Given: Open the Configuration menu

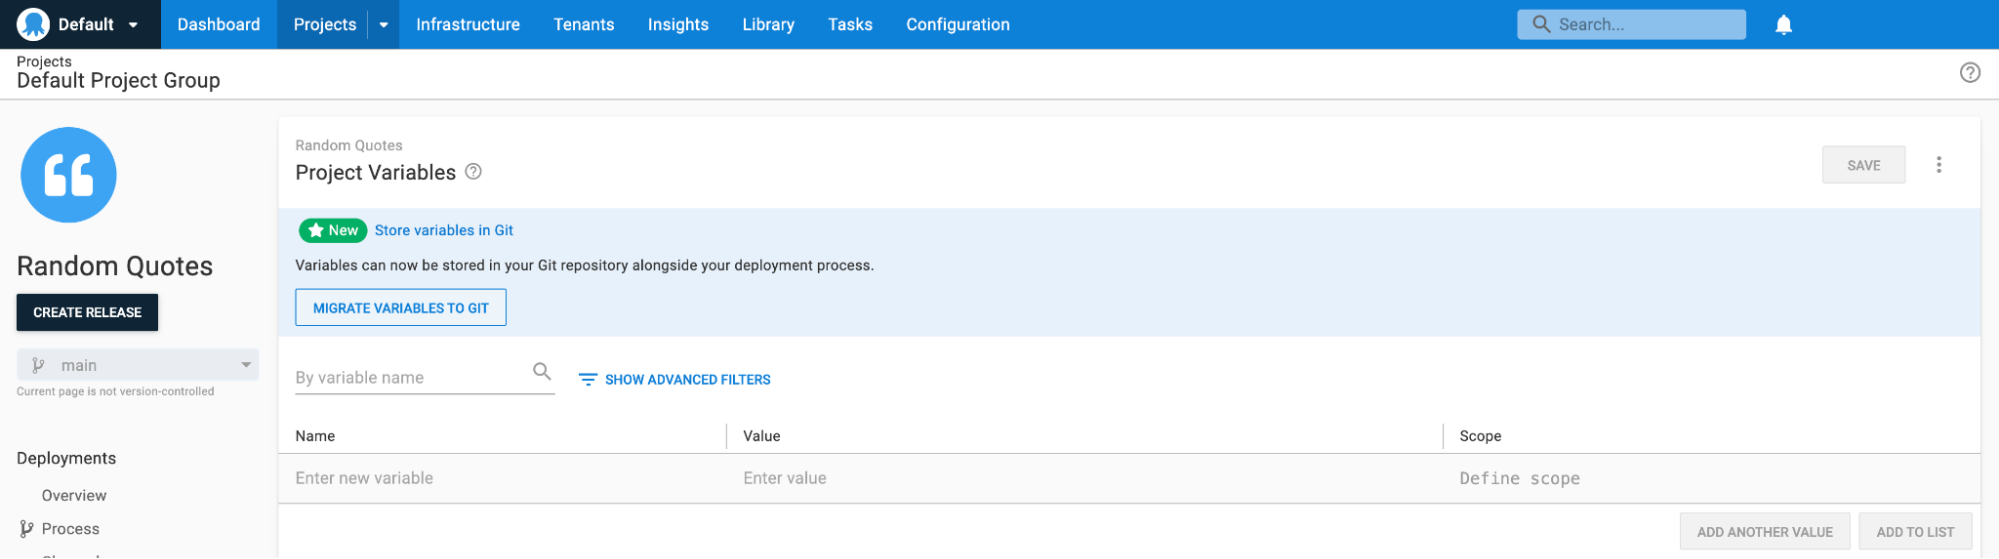Looking at the screenshot, I should click(957, 24).
